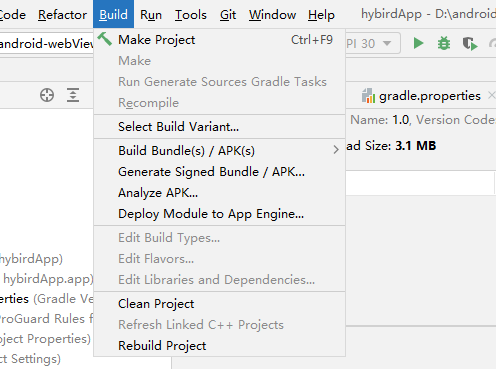Viewport: 496px width, 369px height.
Task: Open the API 30 device dropdown
Action: [372, 43]
